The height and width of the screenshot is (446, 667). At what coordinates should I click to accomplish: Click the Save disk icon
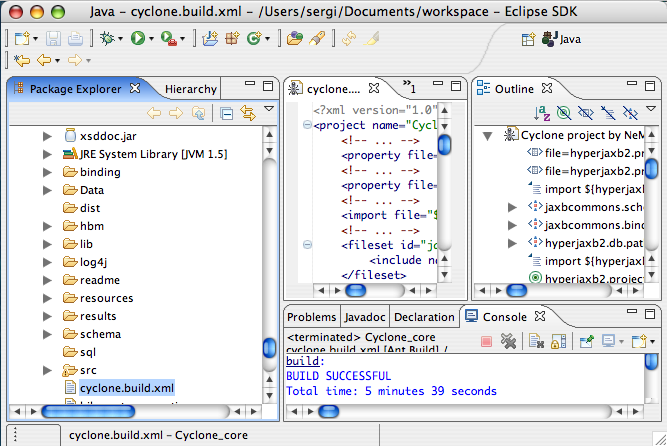pyautogui.click(x=53, y=39)
